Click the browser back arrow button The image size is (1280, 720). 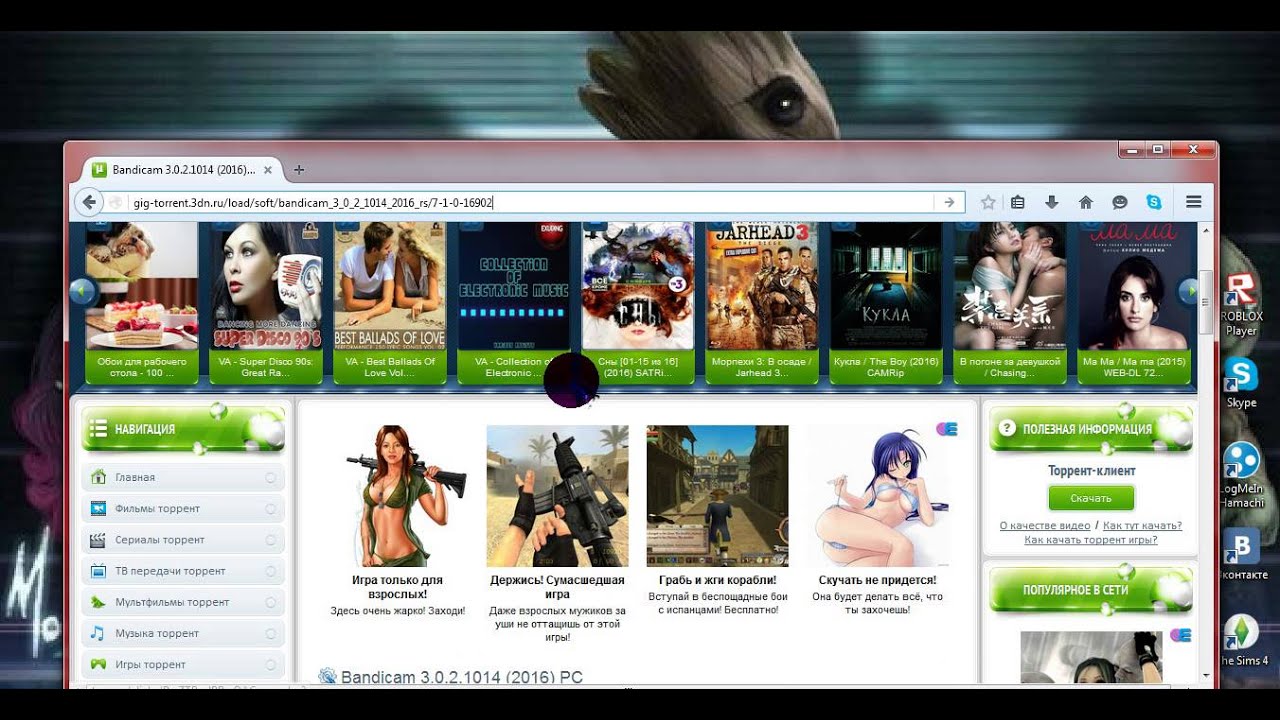89,202
